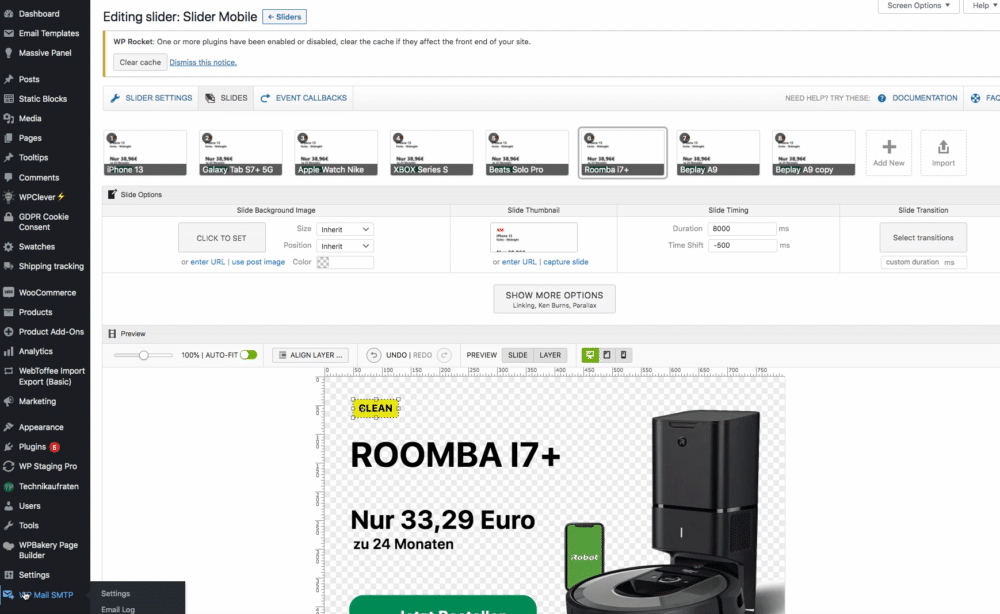
Task: Open the background Size dropdown
Action: [344, 230]
